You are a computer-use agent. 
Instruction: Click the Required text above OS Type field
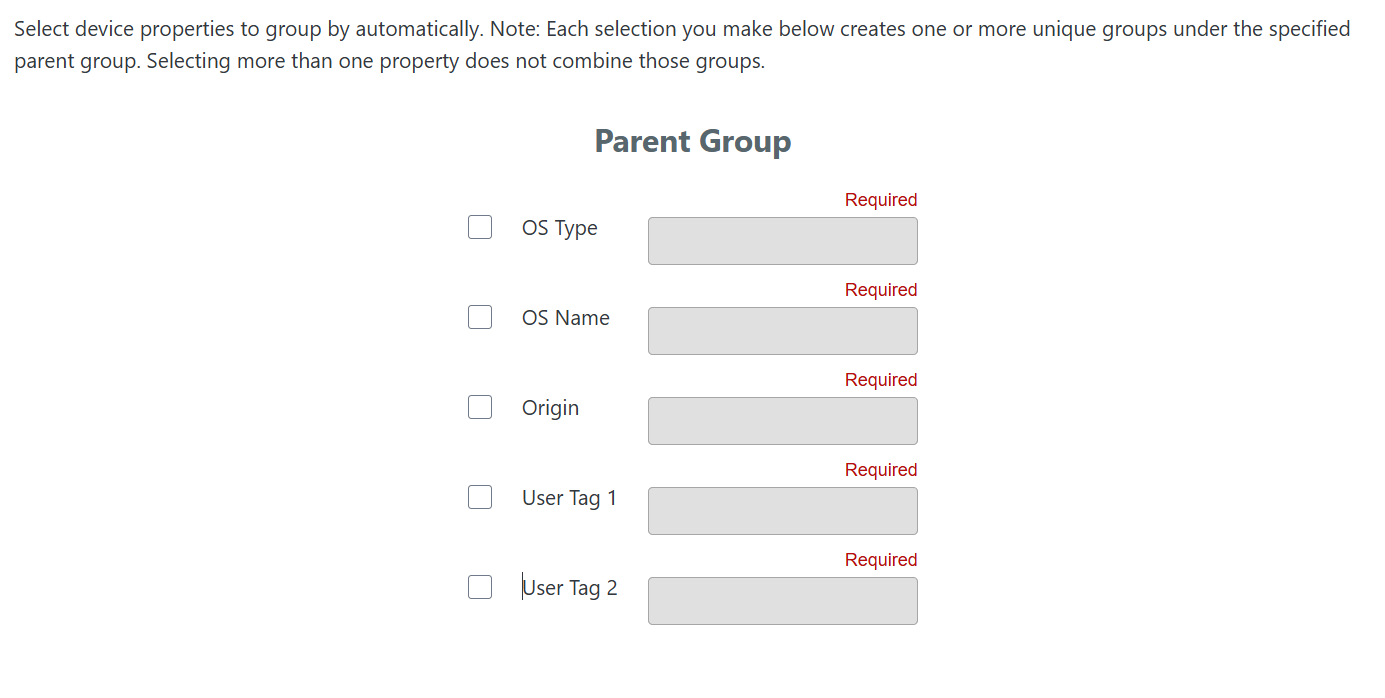[x=880, y=200]
